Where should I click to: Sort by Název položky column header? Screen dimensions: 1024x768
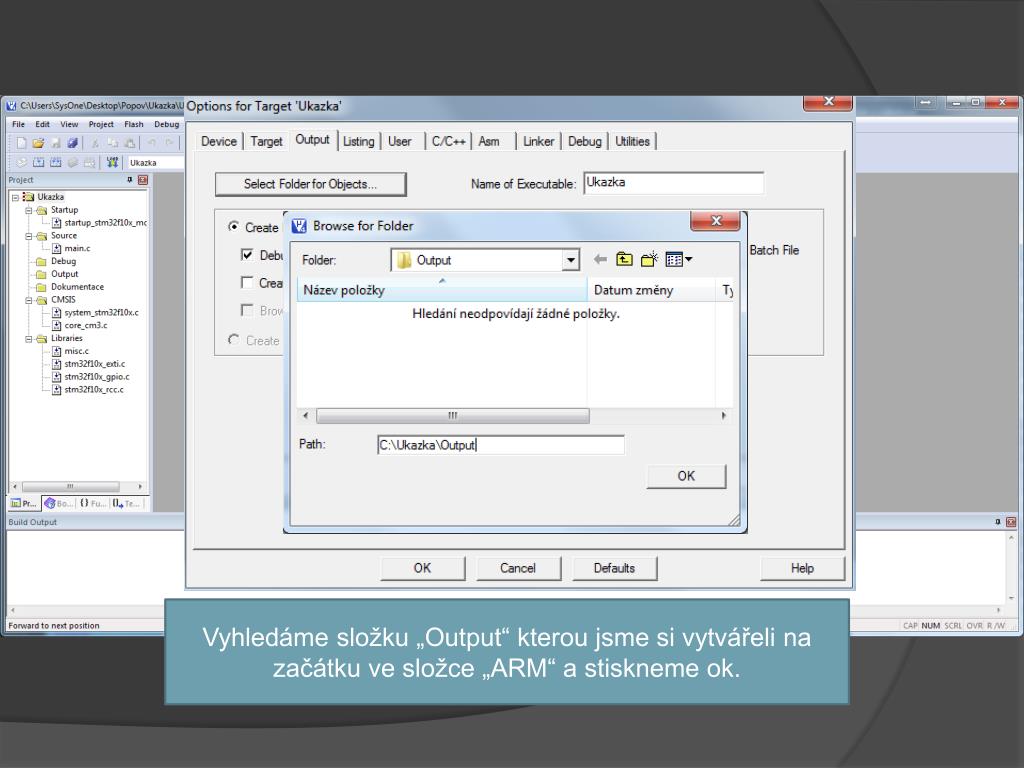pos(442,290)
